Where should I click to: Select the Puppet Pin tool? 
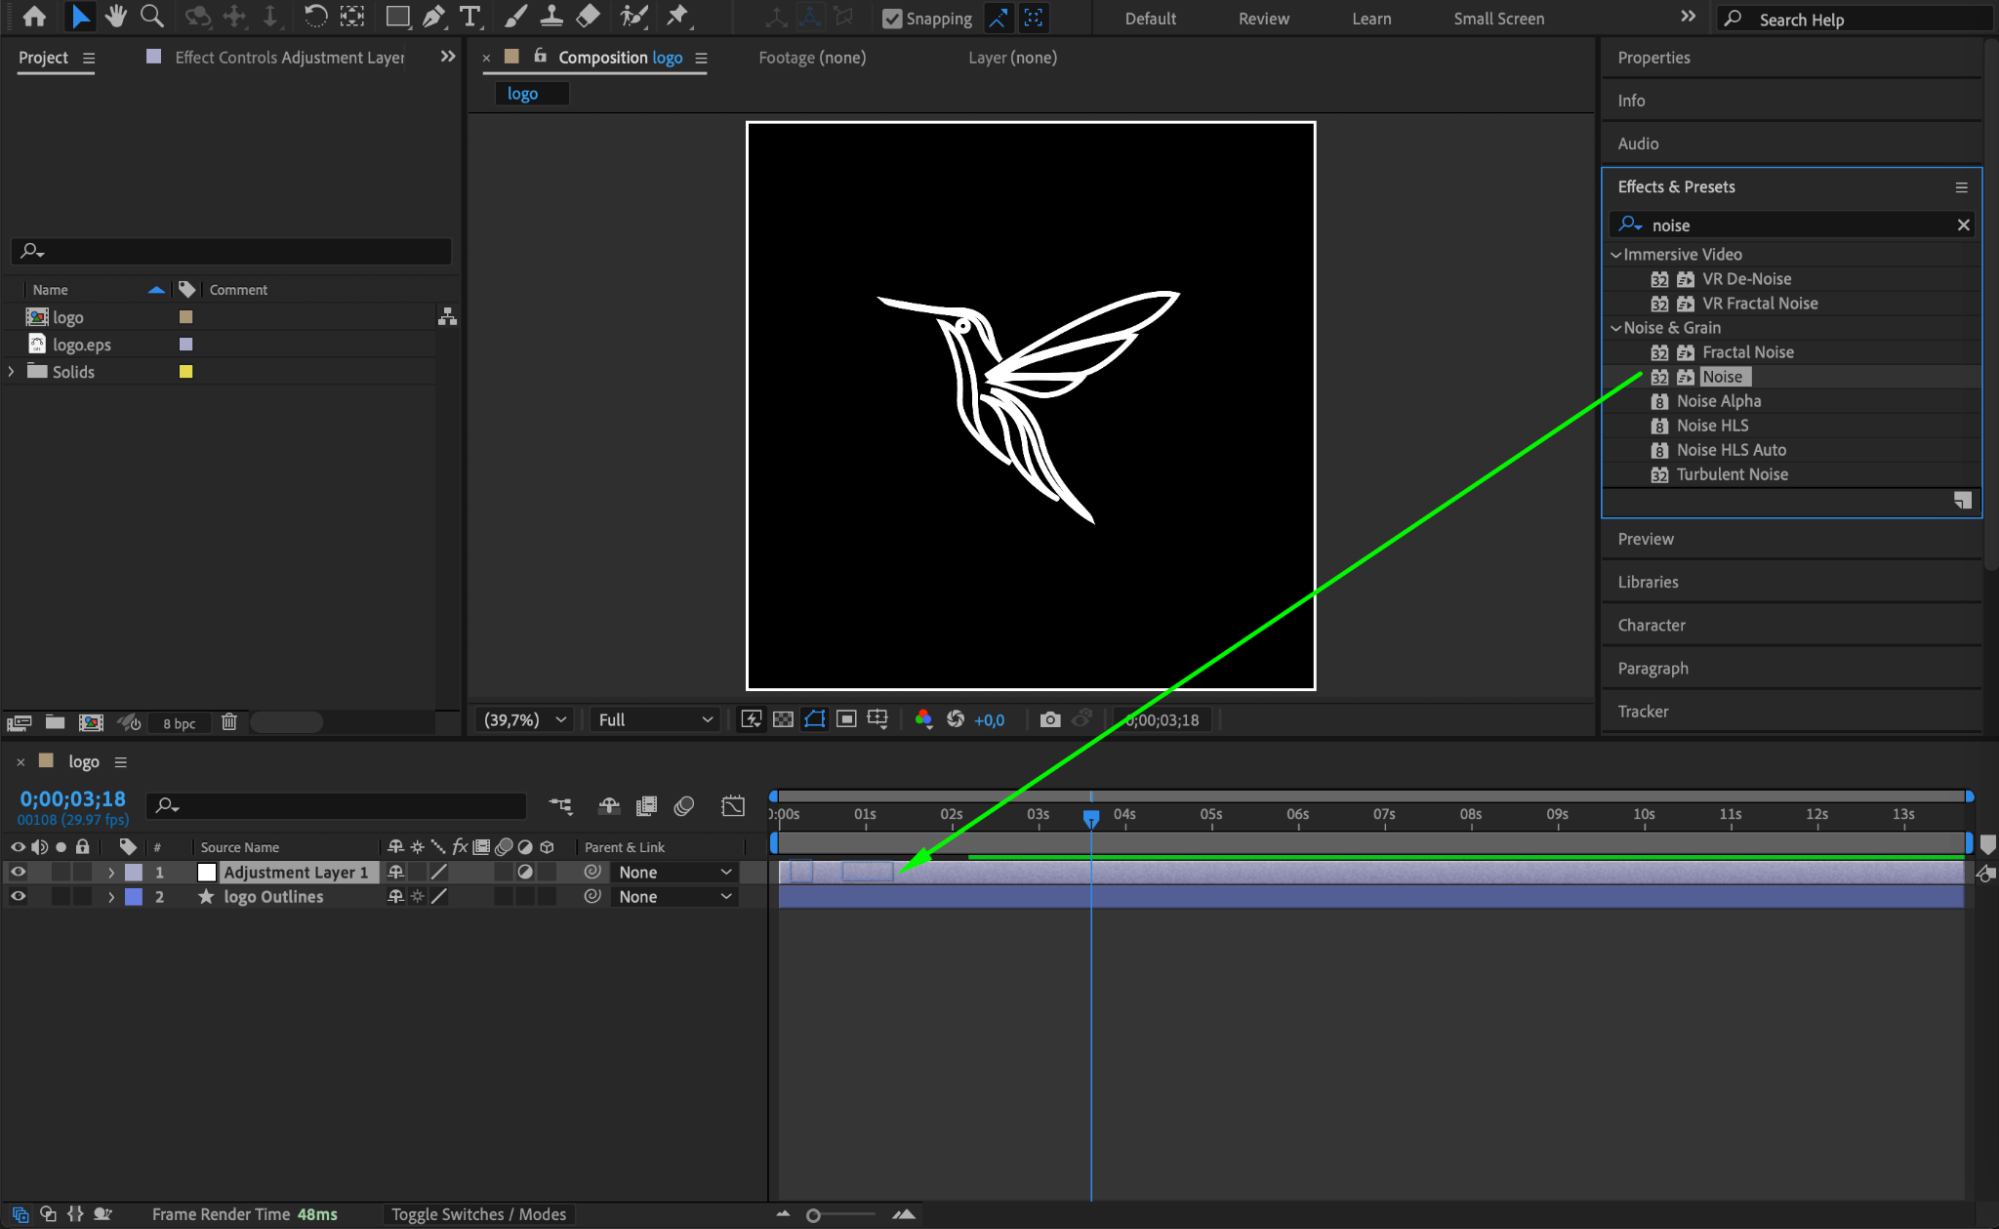coord(678,16)
